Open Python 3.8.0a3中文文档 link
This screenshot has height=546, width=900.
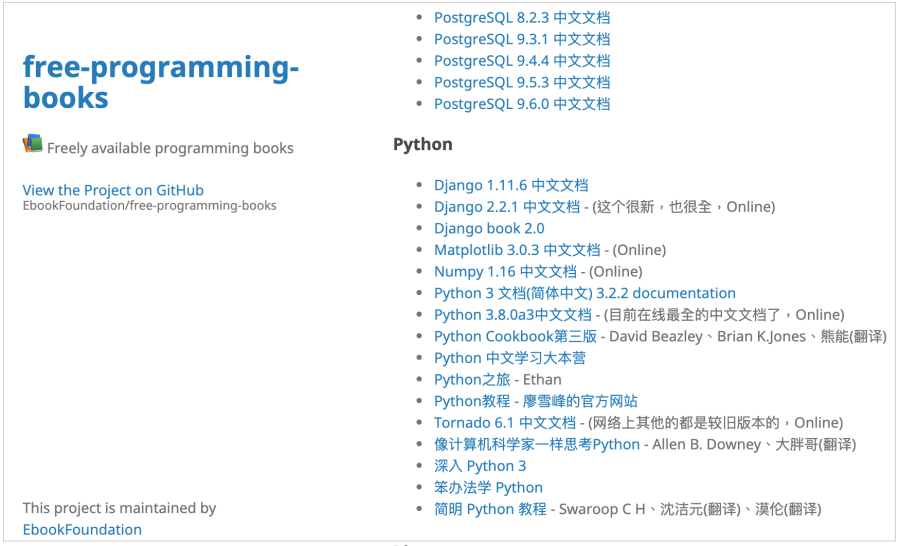coord(513,315)
